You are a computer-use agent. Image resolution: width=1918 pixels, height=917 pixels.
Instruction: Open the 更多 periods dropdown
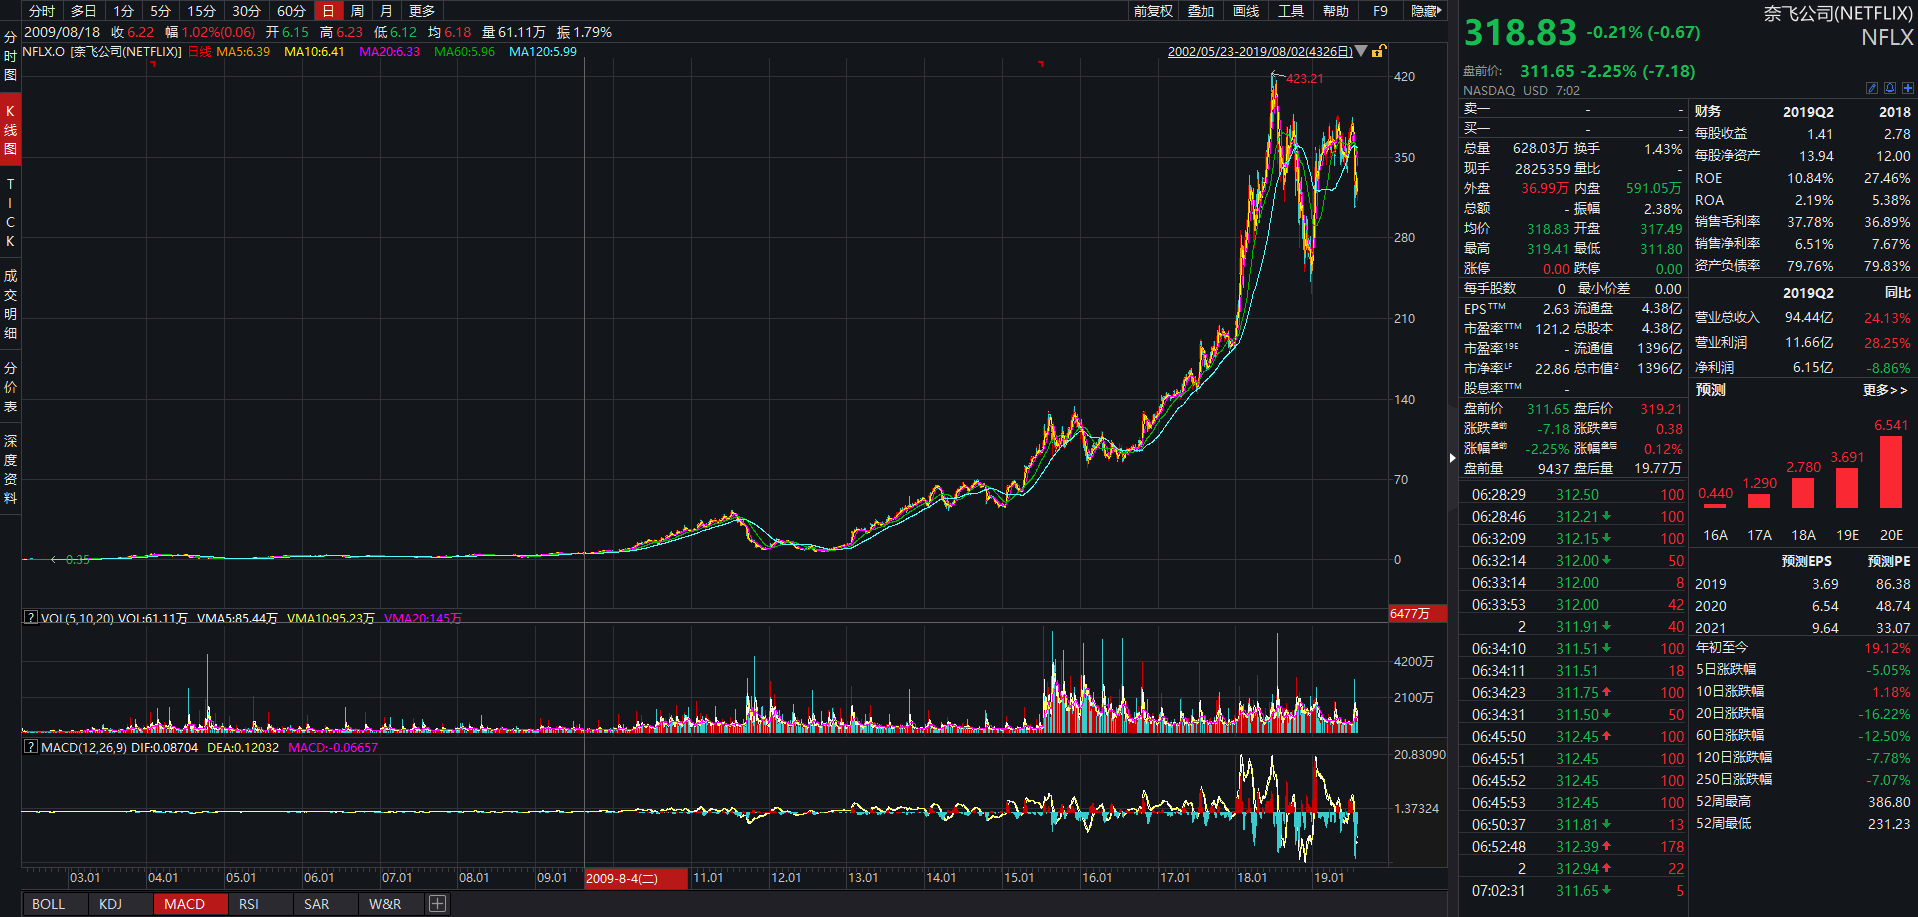[422, 11]
